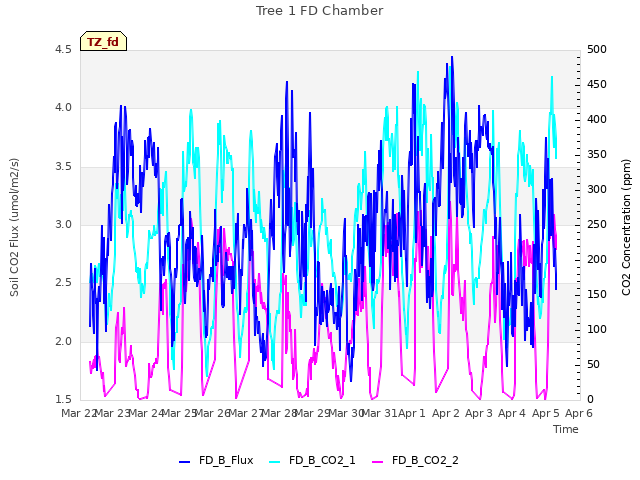The height and width of the screenshot is (480, 640).
Task: Click the magenta FD_B_CO2_2 legend swatch
Action: click(378, 462)
